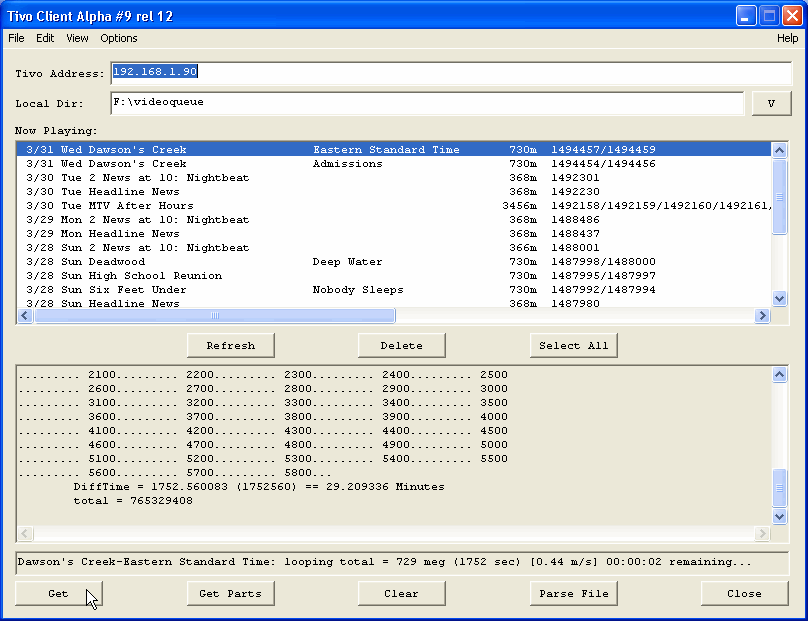Click Now Playing list scroll right arrow
The image size is (808, 621).
pyautogui.click(x=762, y=315)
